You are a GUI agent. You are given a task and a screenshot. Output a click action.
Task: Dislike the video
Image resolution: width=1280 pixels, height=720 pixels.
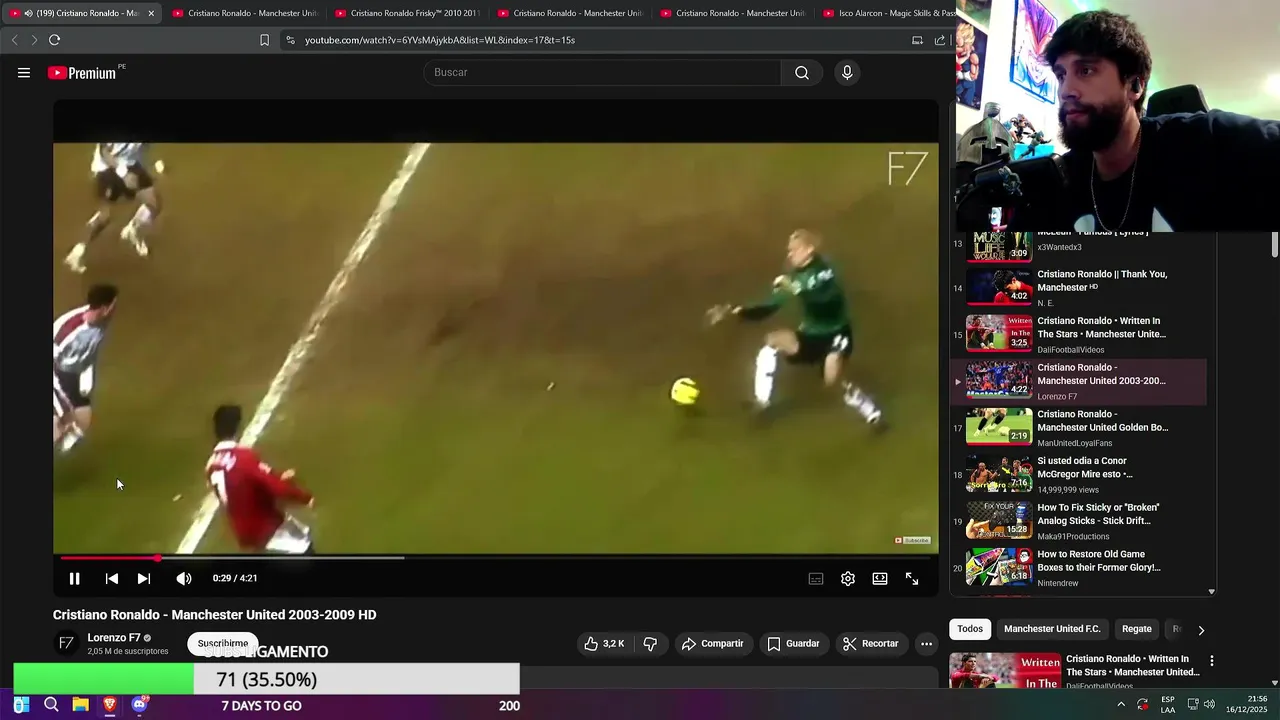[x=650, y=644]
